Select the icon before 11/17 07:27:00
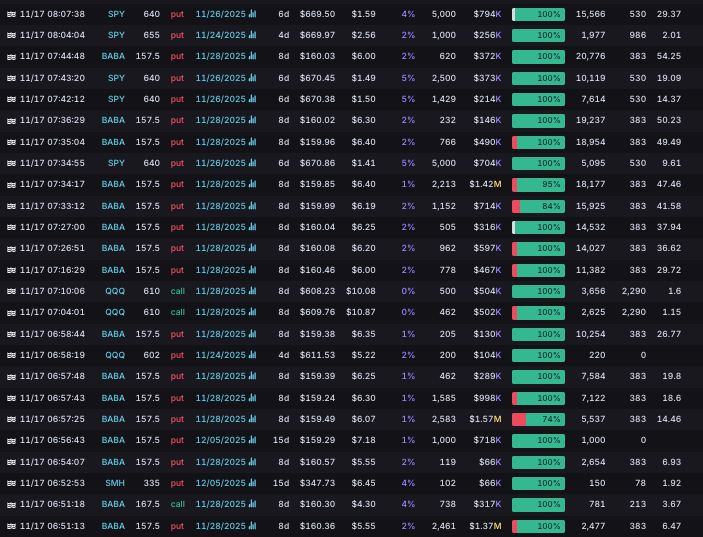This screenshot has width=703, height=537. (x=11, y=227)
